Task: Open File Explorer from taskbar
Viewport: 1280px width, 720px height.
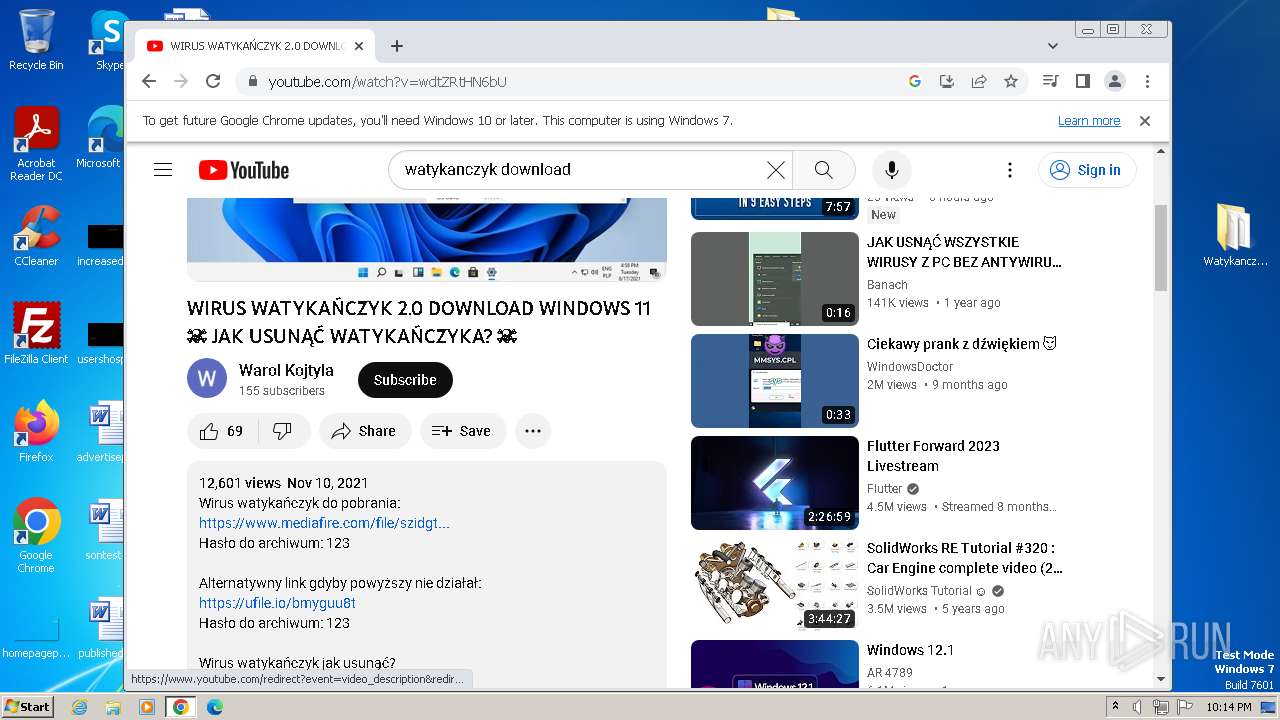Action: (113, 707)
